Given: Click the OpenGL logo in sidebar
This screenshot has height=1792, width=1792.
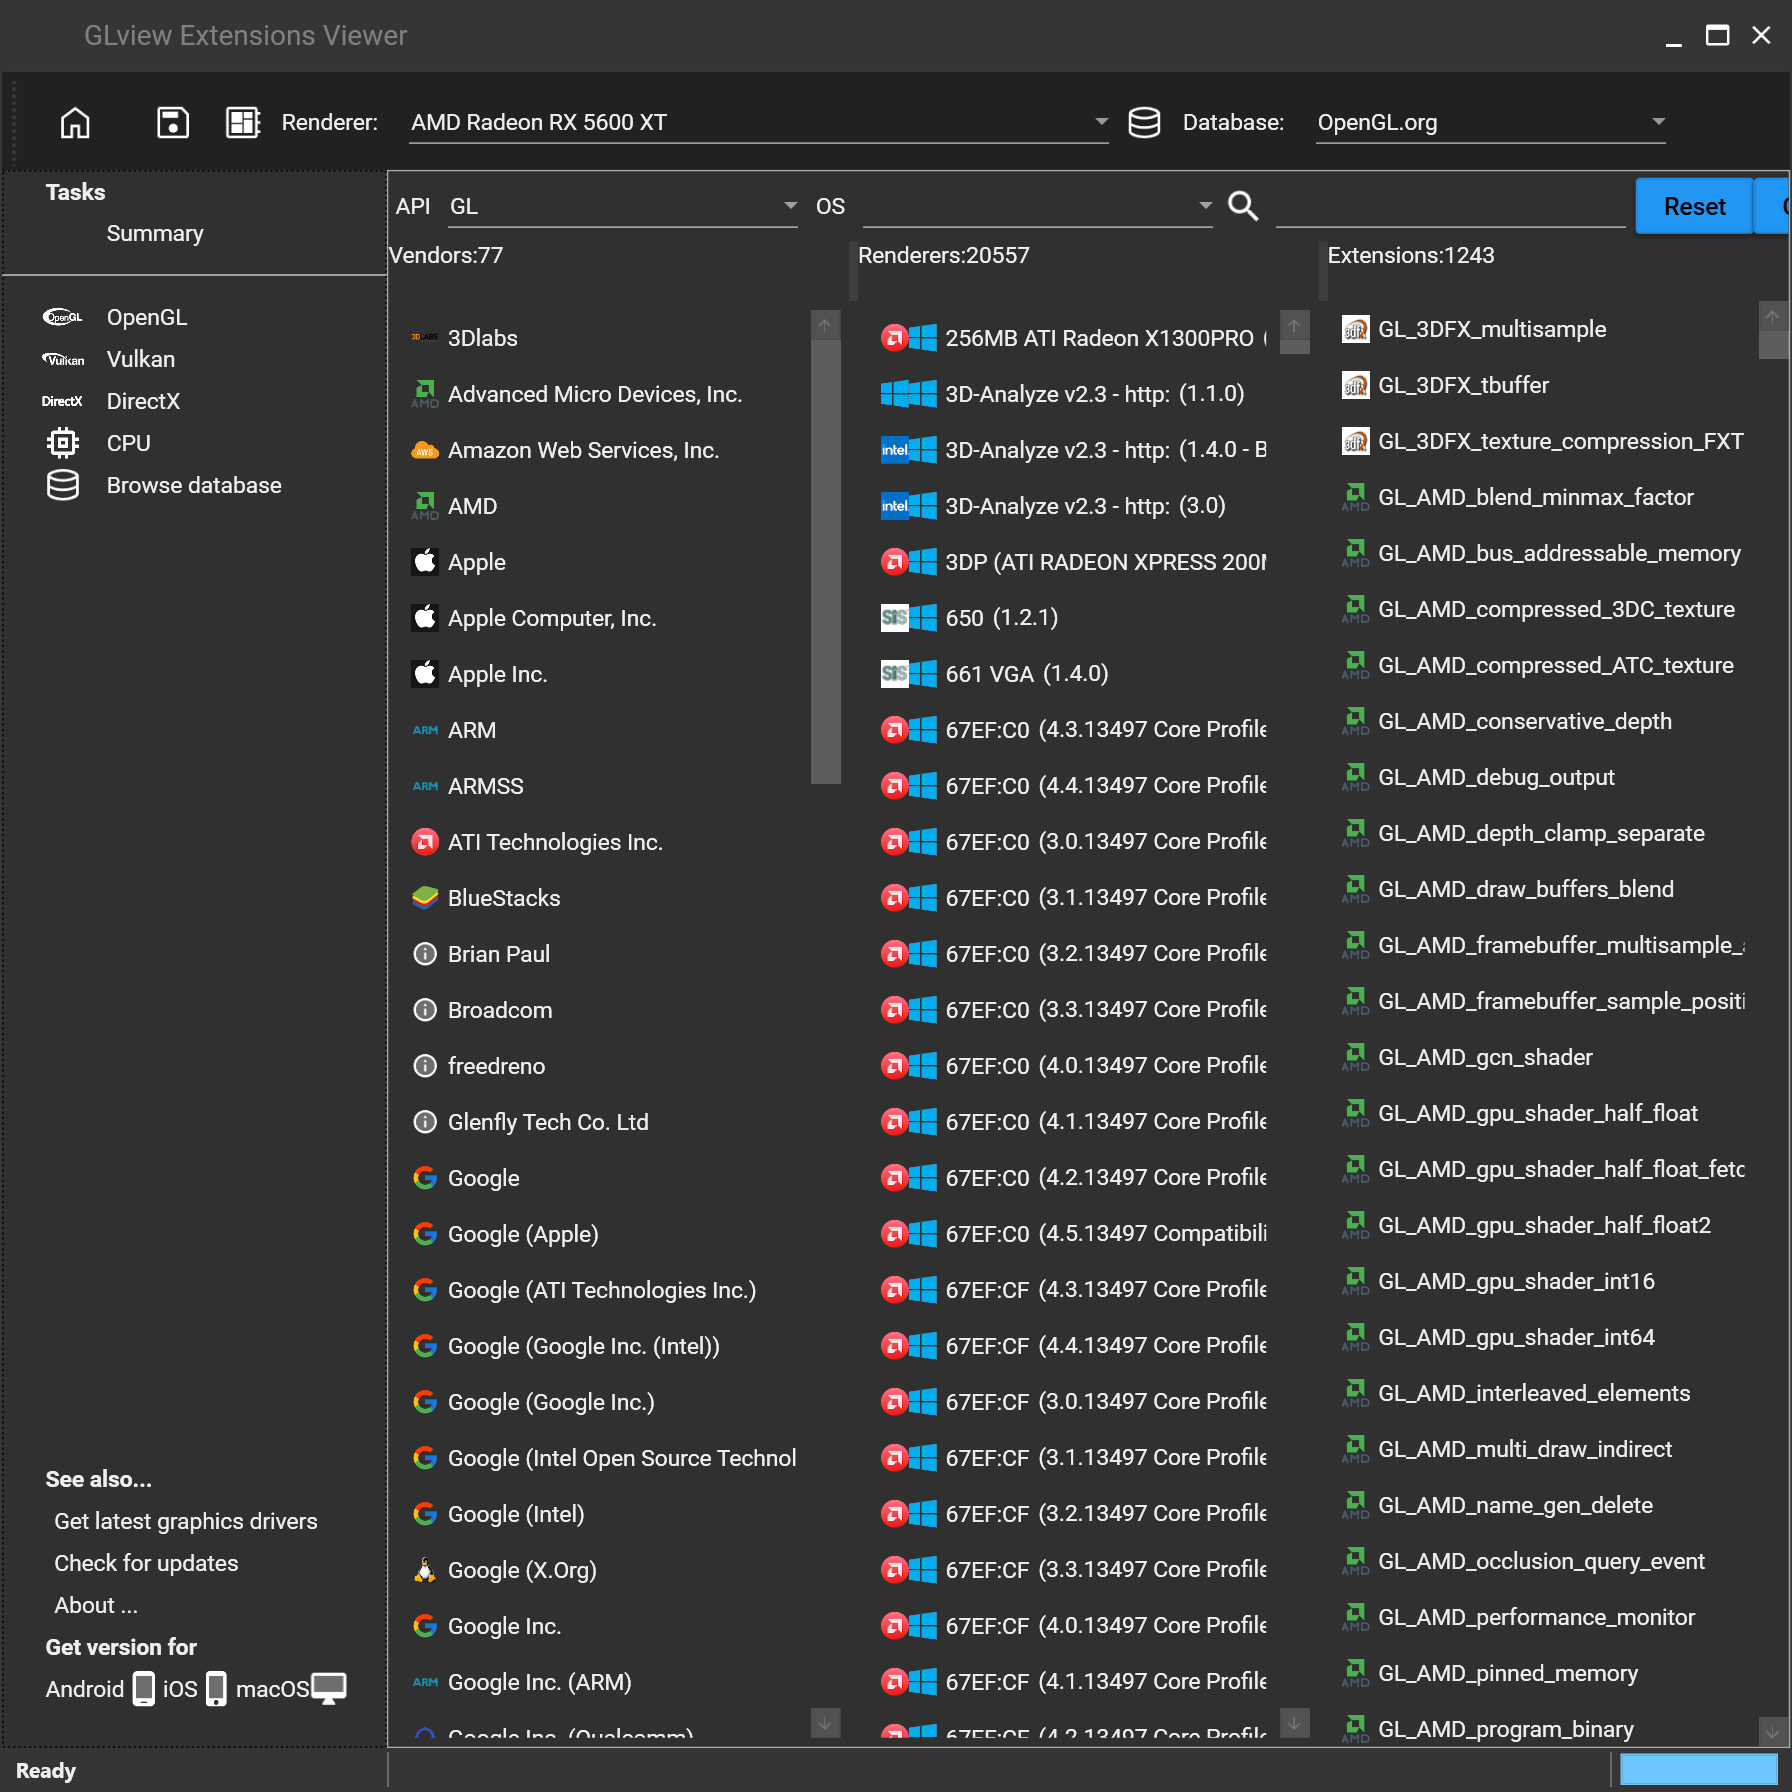Looking at the screenshot, I should (x=62, y=317).
